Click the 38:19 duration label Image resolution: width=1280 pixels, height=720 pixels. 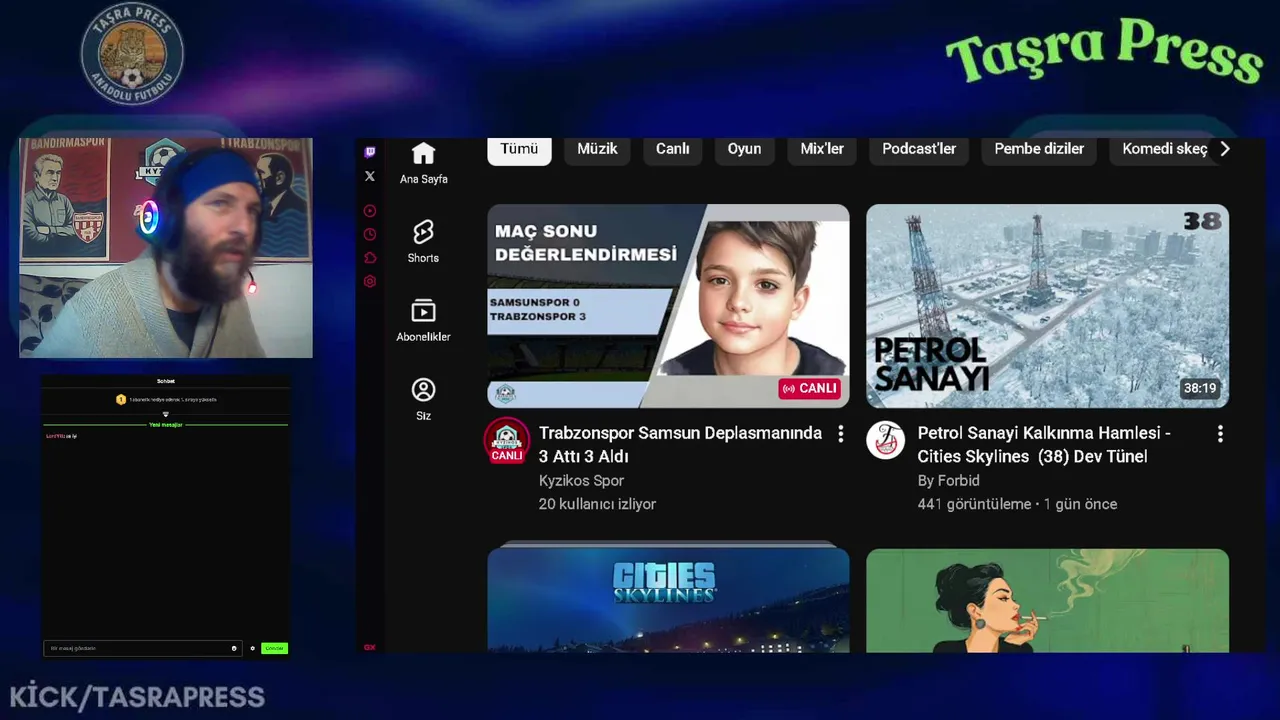pos(1200,388)
